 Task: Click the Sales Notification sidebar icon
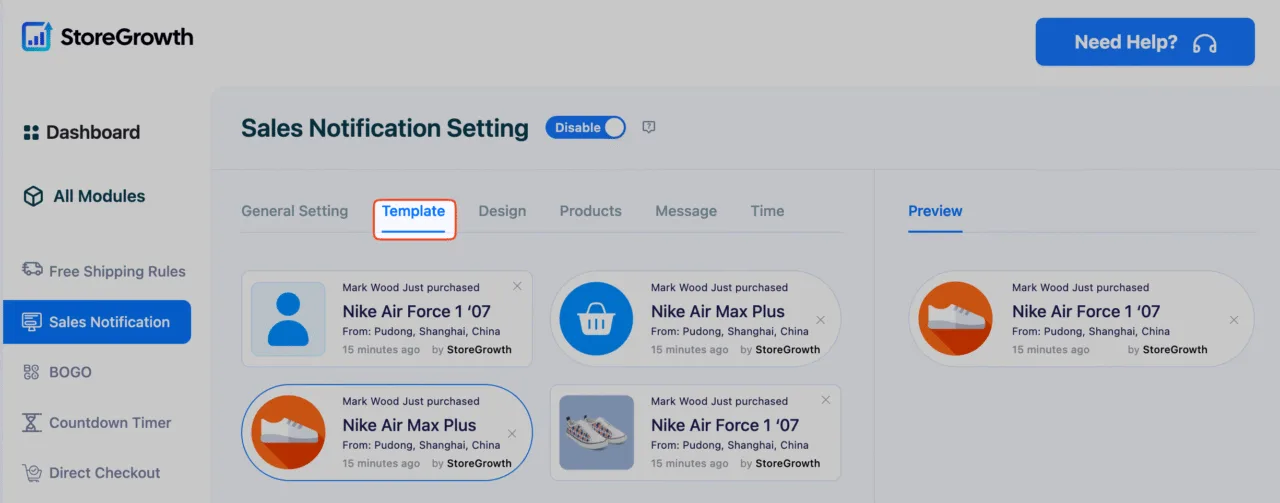[32, 322]
